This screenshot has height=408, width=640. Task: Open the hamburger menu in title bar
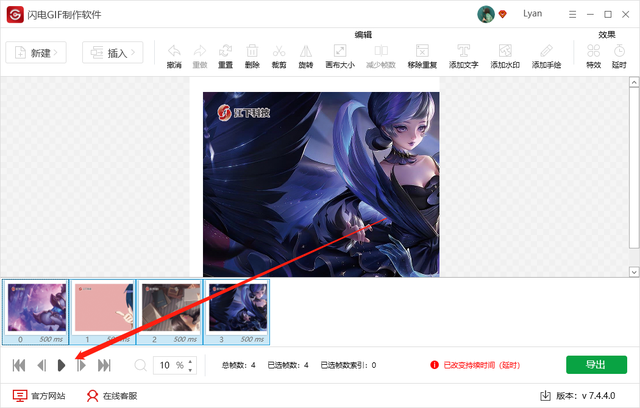coord(572,14)
